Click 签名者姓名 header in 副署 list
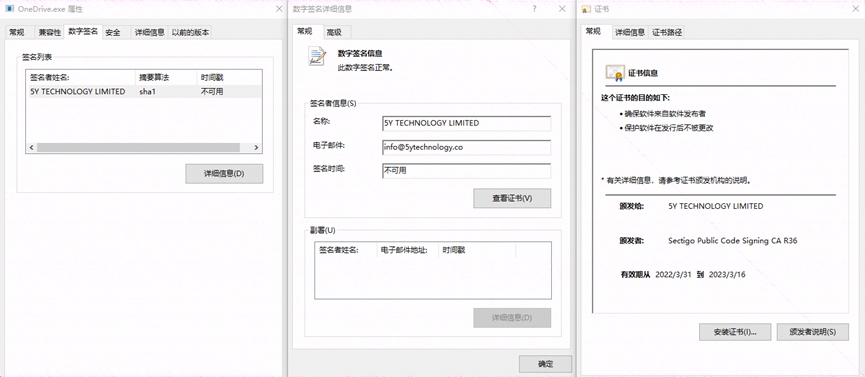865x377 pixels. point(346,250)
